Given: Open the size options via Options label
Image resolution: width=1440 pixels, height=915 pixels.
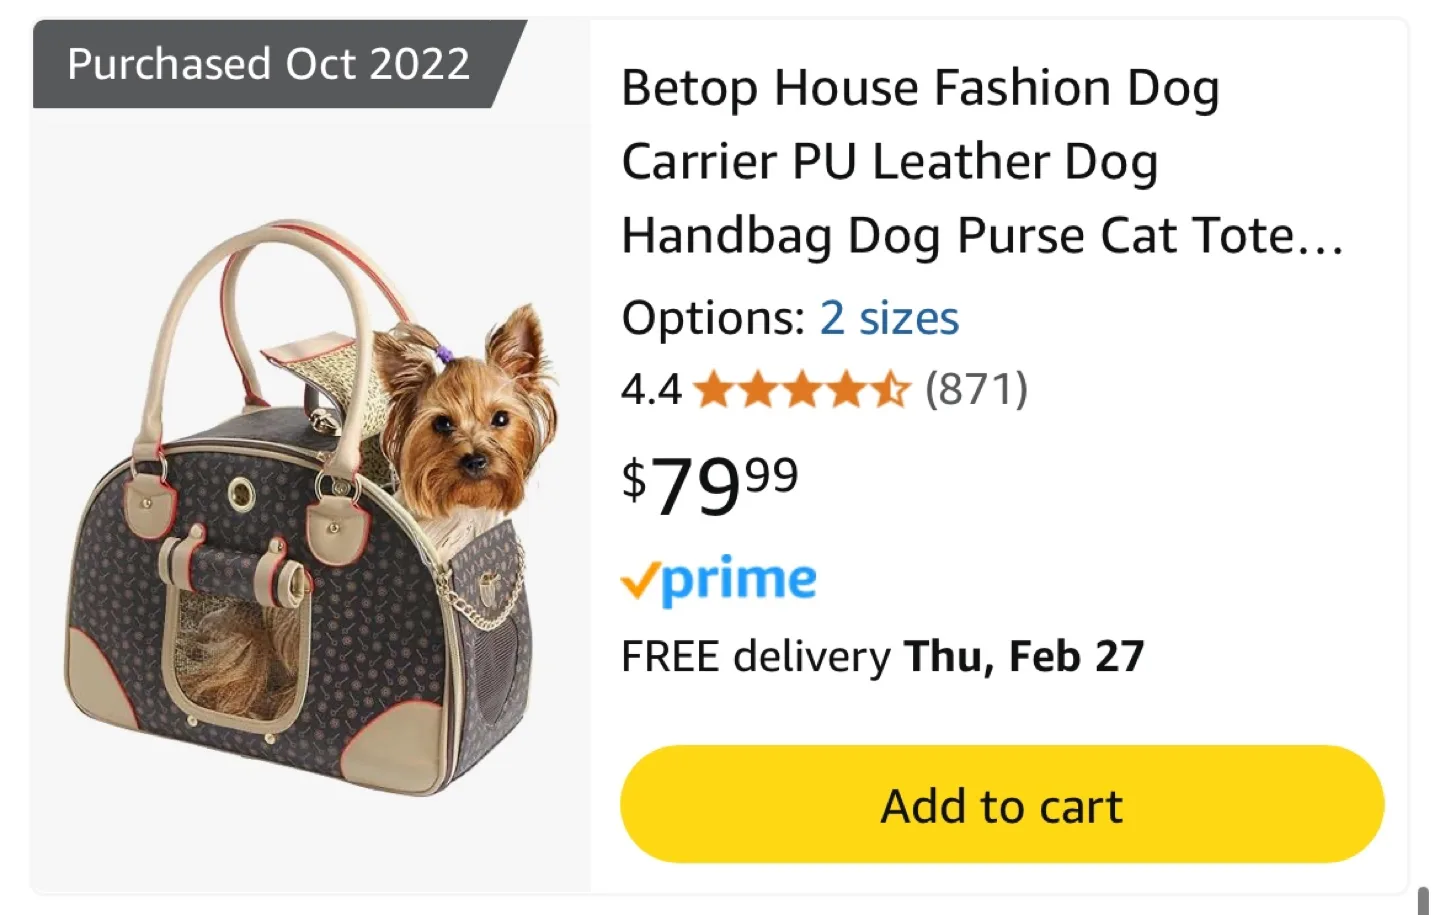Looking at the screenshot, I should [x=711, y=318].
